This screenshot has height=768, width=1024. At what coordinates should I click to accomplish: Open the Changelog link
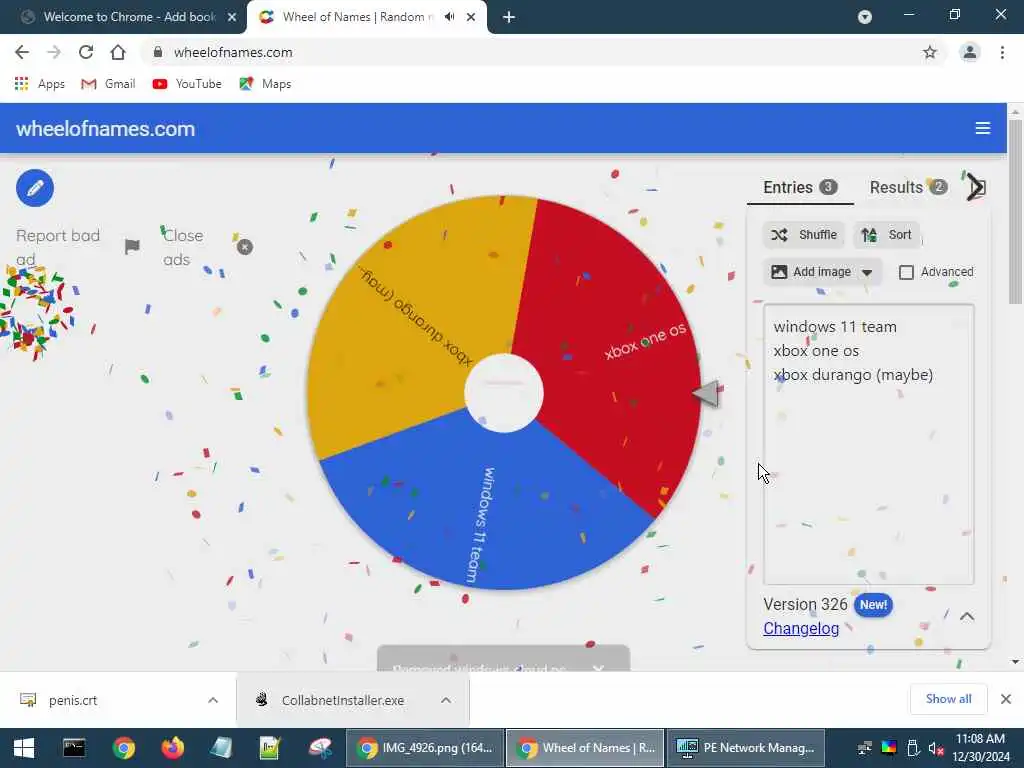(x=801, y=628)
